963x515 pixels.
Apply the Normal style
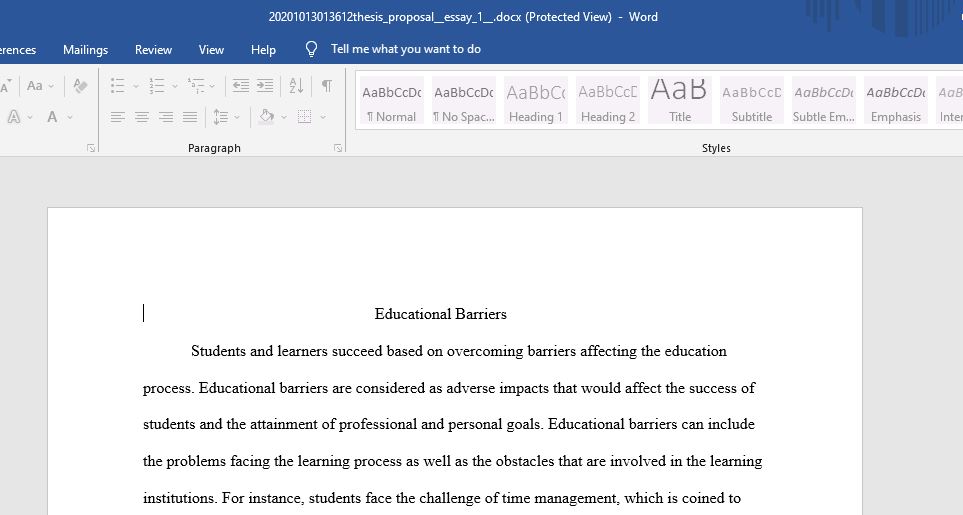pos(392,101)
